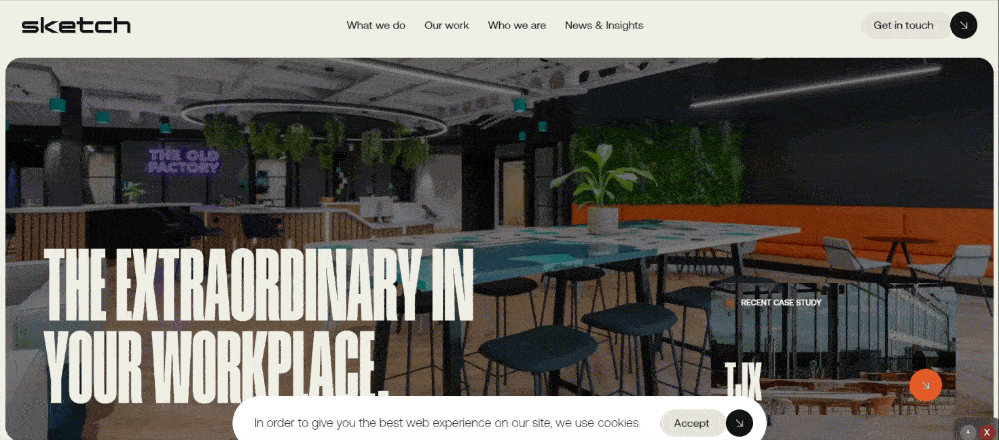Click The Old Factory neon sign in hero

[183, 162]
